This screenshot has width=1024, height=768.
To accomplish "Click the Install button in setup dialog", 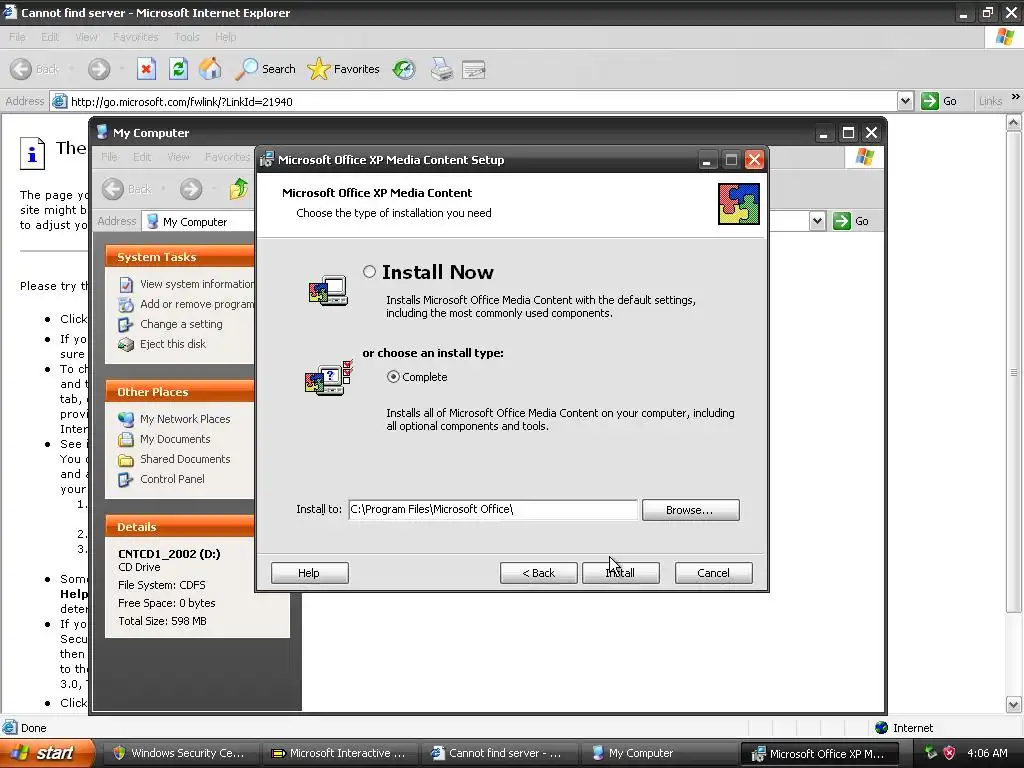I will [x=620, y=573].
